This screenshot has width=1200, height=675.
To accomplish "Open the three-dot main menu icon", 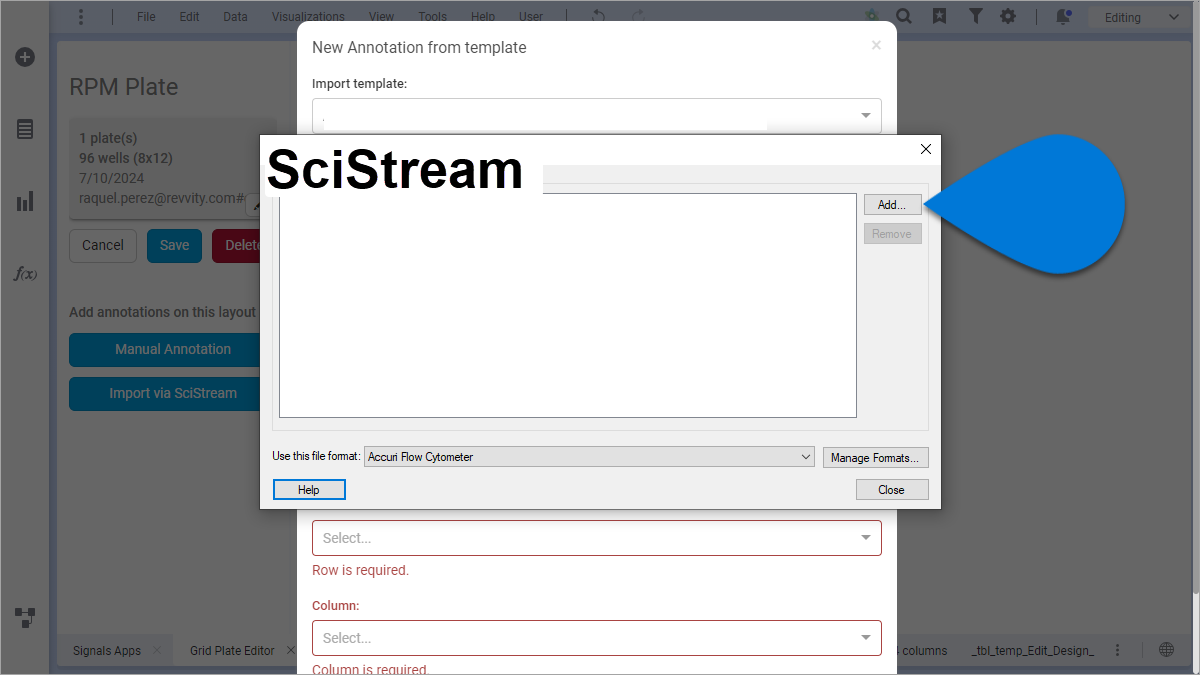I will pyautogui.click(x=81, y=17).
